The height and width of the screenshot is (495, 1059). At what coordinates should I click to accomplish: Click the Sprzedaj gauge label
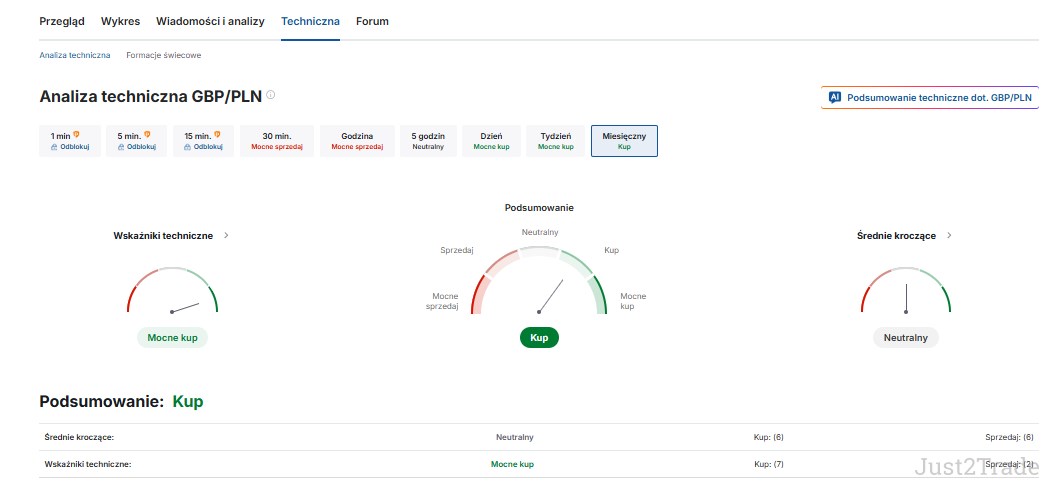pyautogui.click(x=457, y=250)
